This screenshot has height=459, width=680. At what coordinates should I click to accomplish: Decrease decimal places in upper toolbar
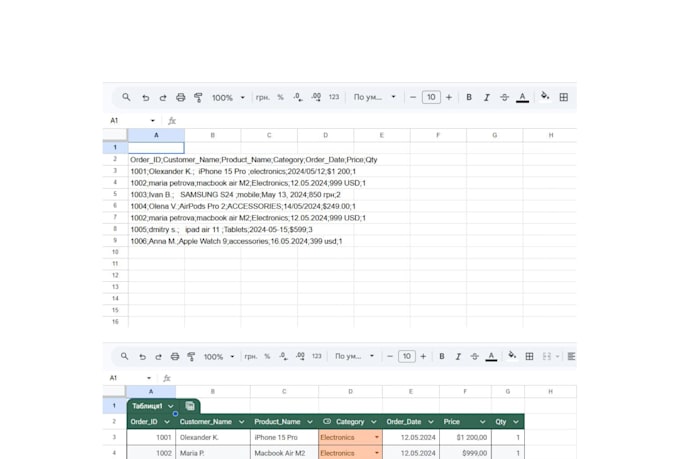pos(298,97)
